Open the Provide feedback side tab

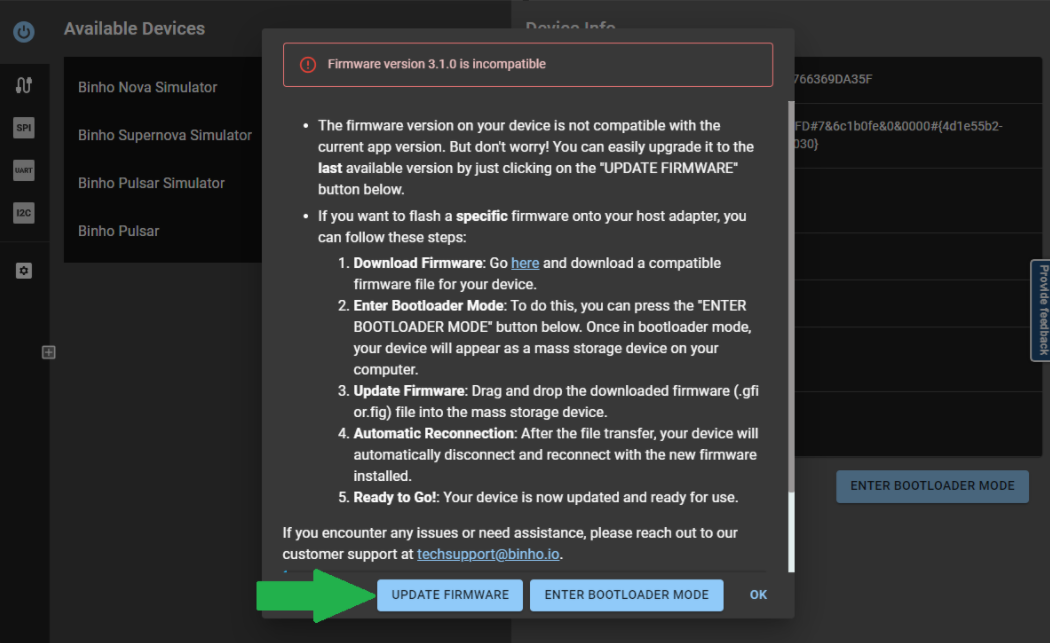[1041, 310]
